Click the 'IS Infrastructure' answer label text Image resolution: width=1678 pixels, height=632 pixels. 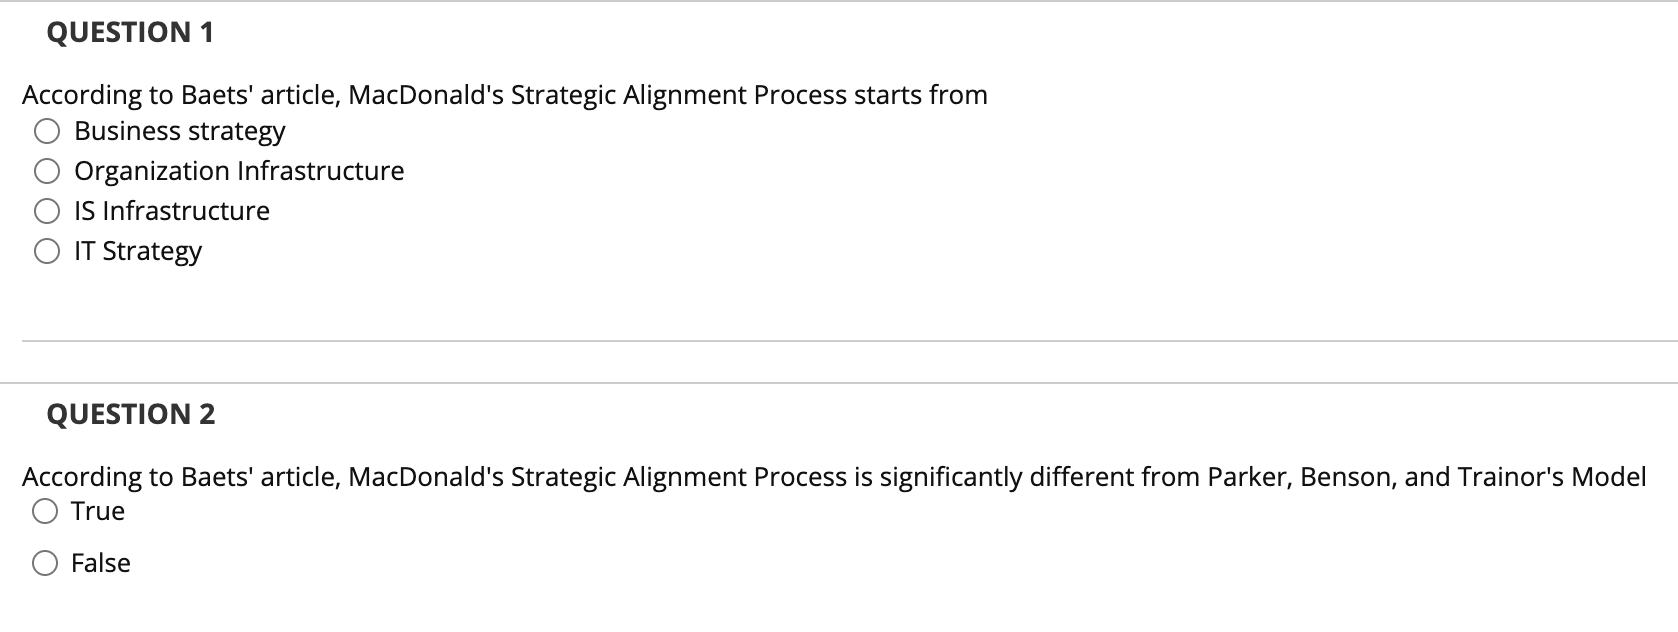(x=172, y=211)
